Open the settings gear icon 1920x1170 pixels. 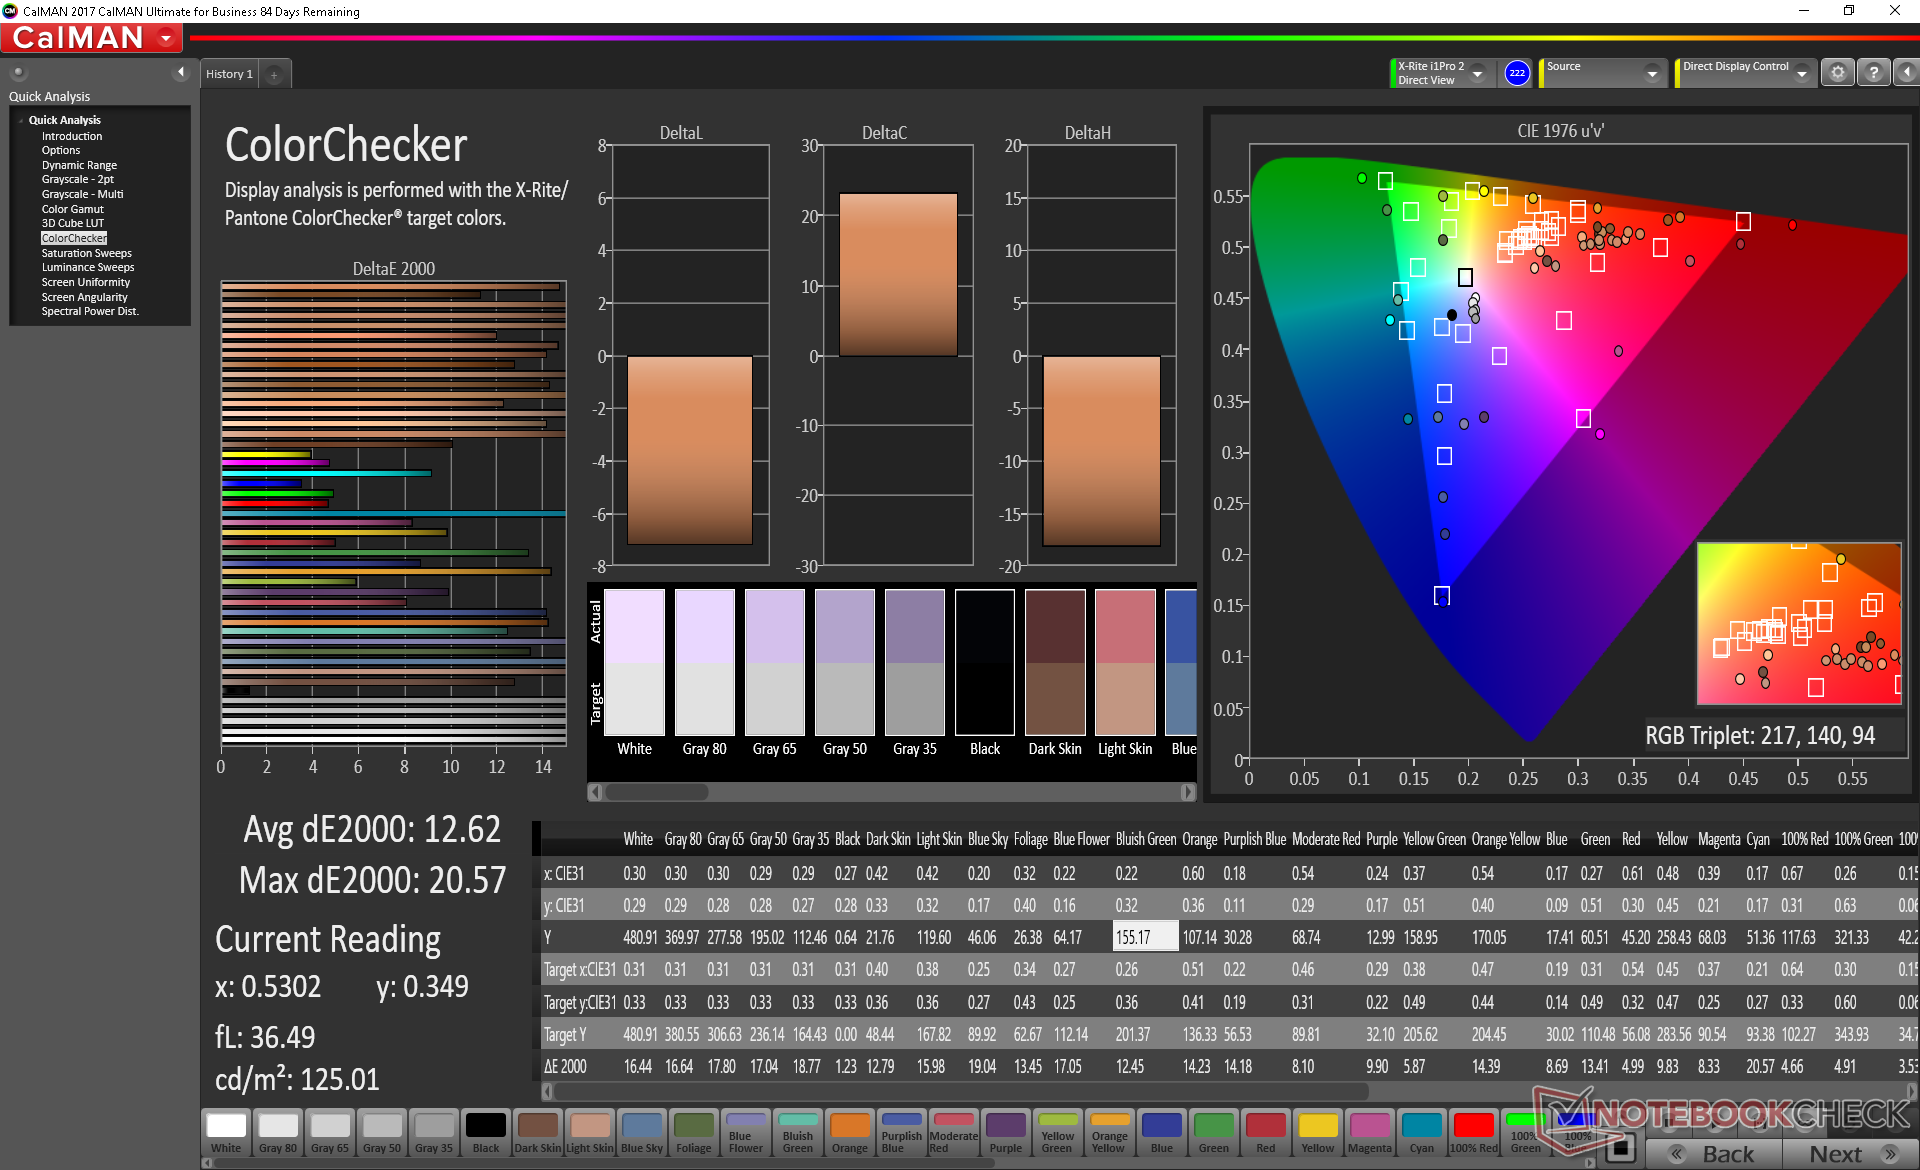pos(1837,73)
